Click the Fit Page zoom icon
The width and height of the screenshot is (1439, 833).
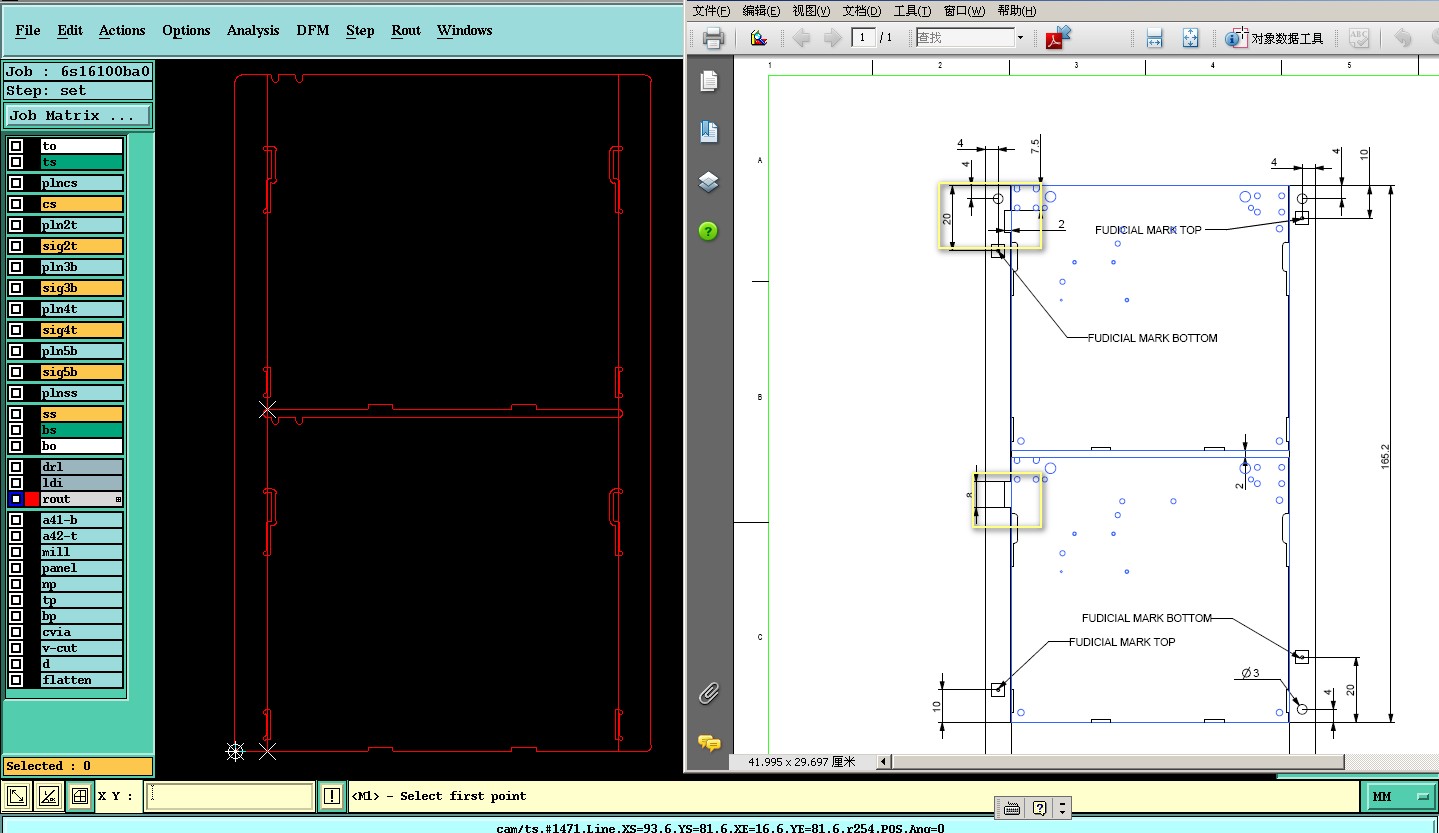(1190, 38)
